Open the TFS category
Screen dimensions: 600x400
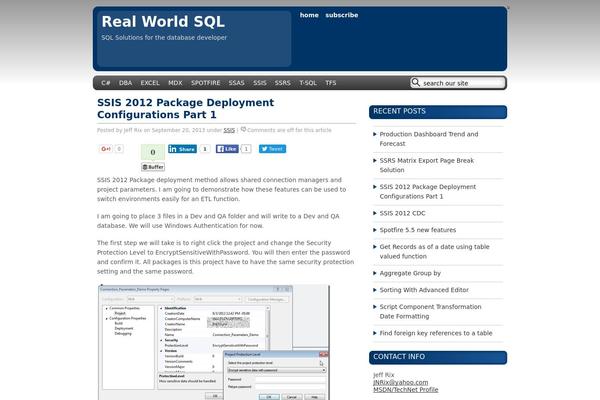point(331,83)
